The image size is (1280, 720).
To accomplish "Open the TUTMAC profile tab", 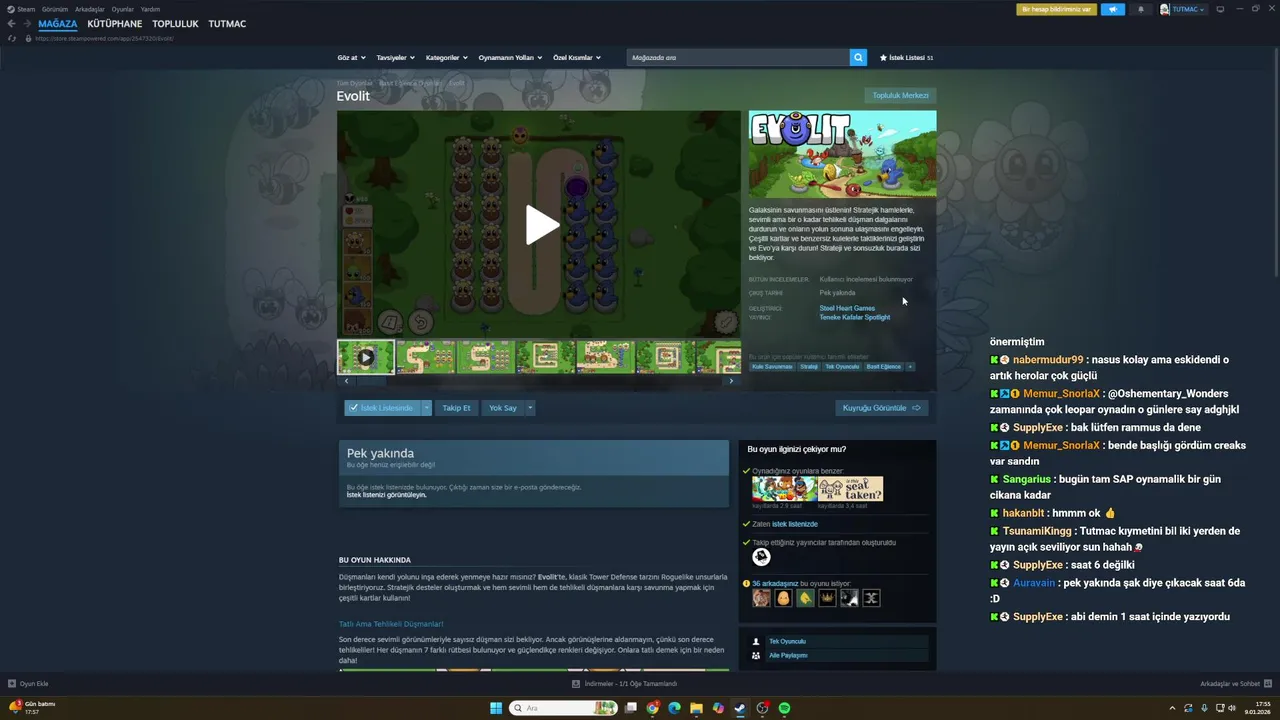I will 227,24.
